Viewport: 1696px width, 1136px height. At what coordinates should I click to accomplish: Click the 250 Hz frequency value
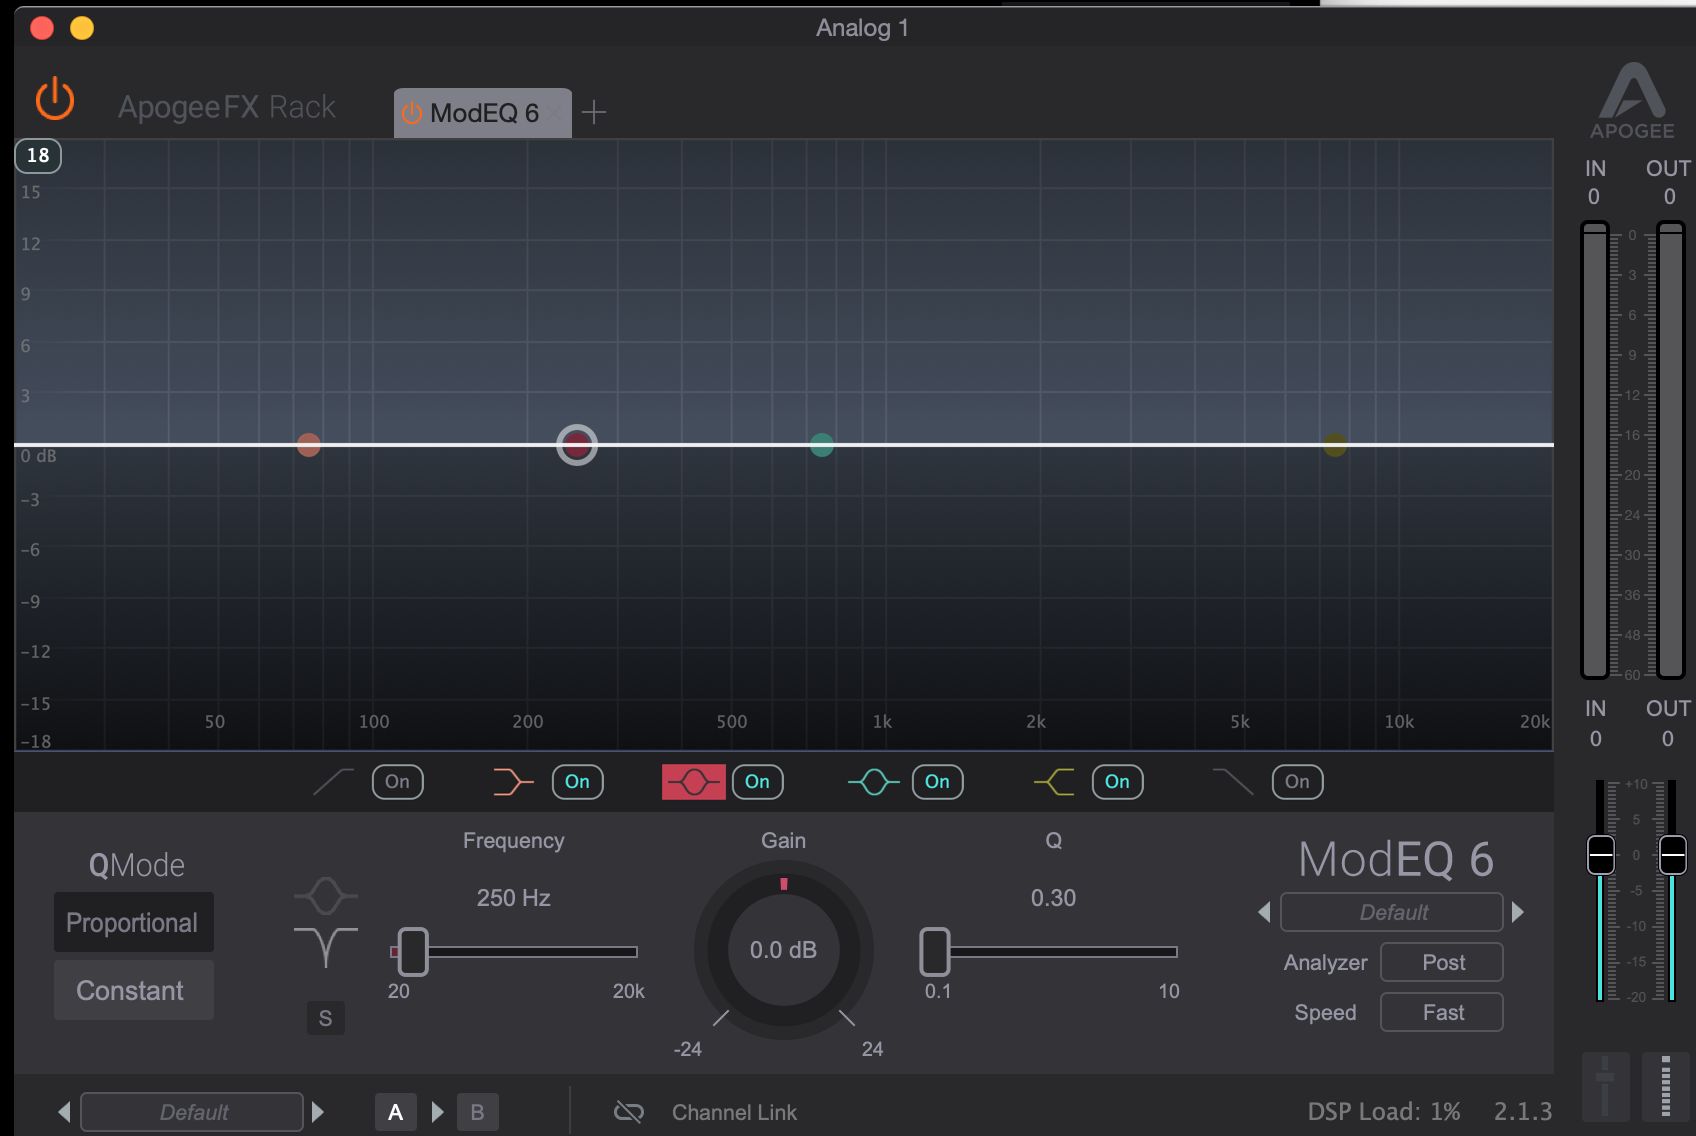(x=513, y=898)
